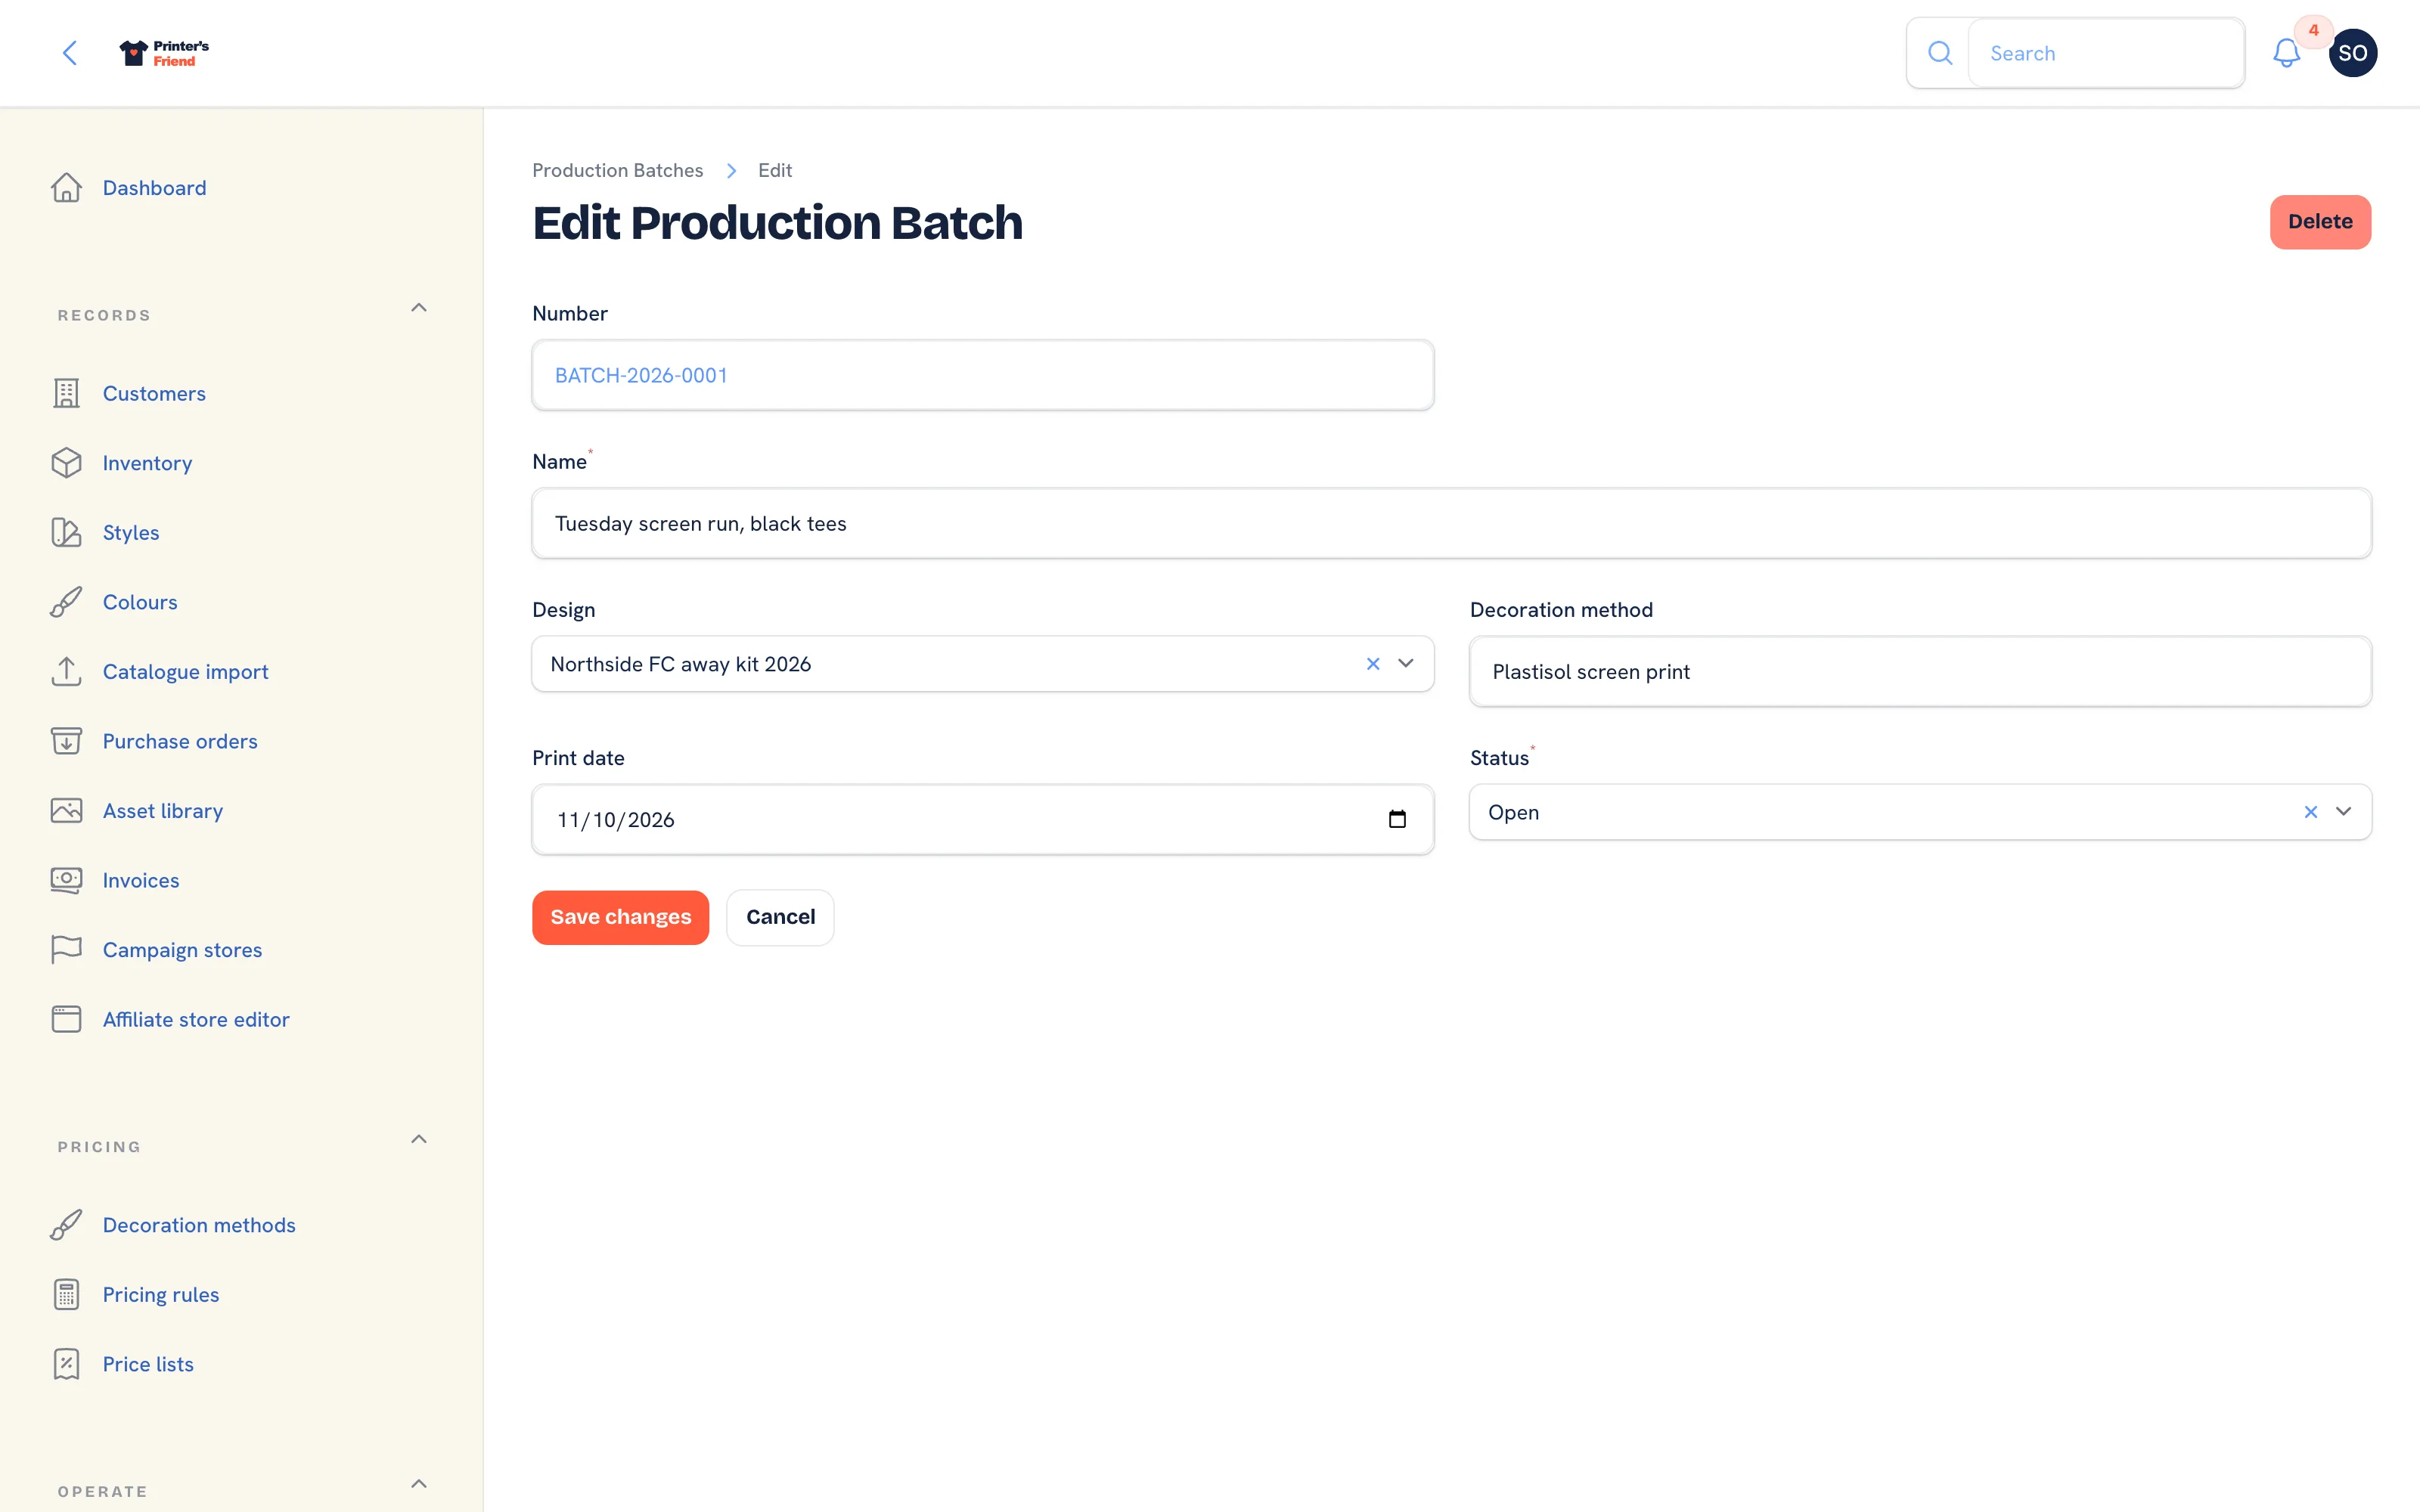Click the Colours paintbrush icon

click(67, 602)
